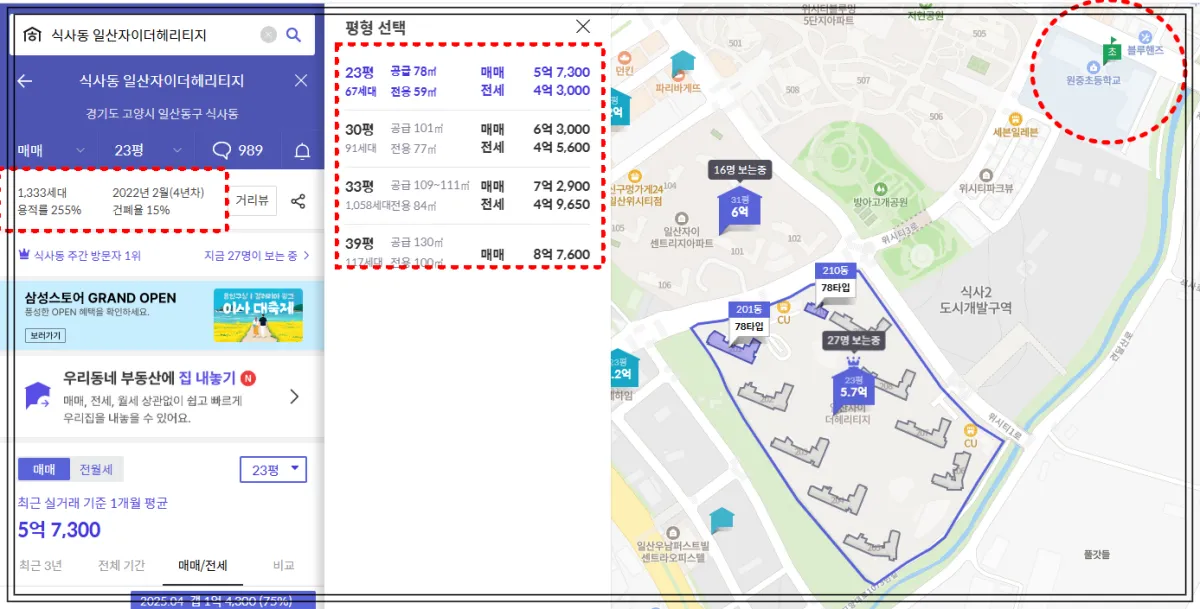
Task: Open the 매매 deal type dropdown in header
Action: tap(49, 150)
